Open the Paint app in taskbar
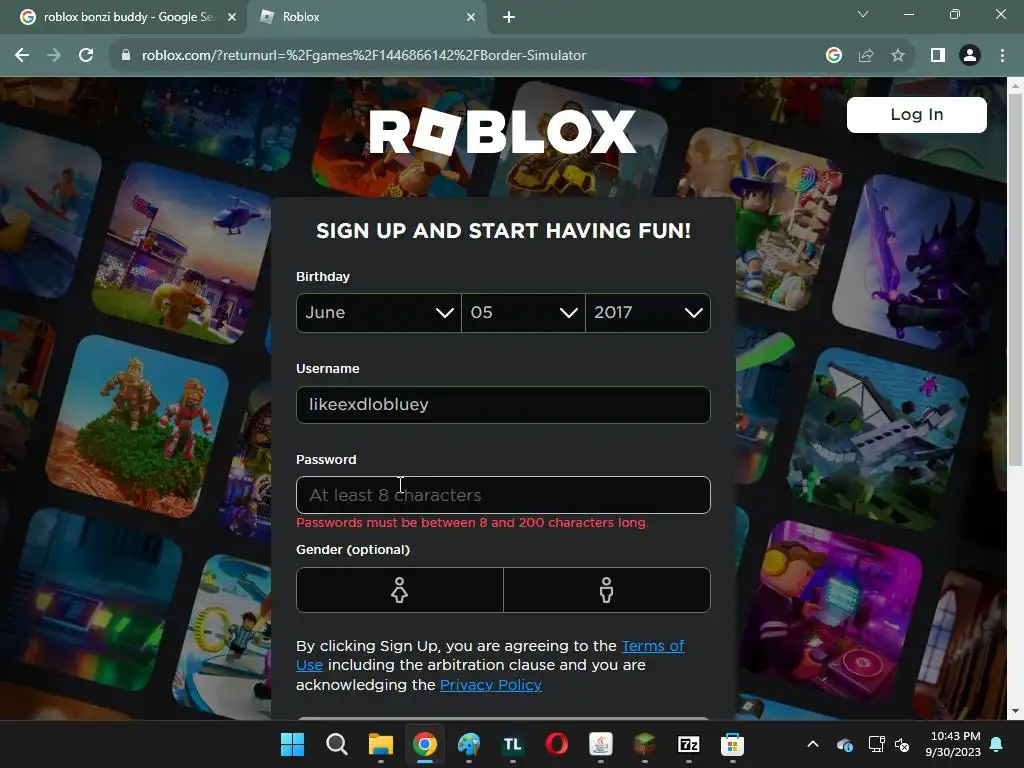The image size is (1024, 768). pyautogui.click(x=468, y=744)
